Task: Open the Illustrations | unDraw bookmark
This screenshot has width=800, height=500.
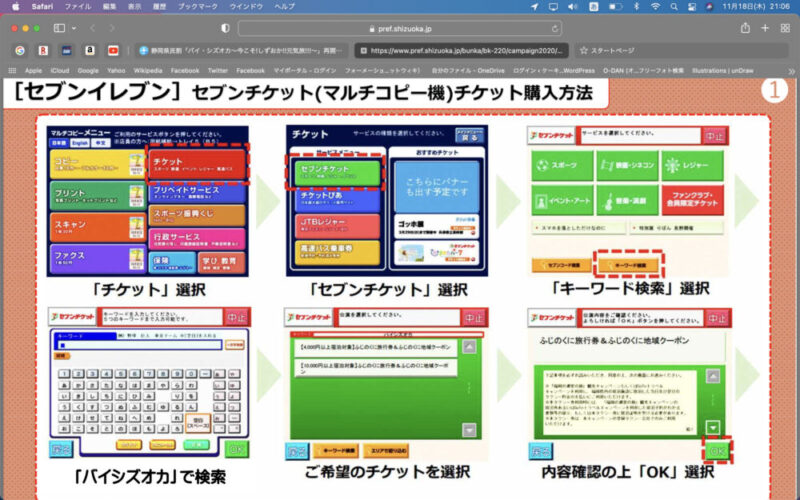Action: 722,70
